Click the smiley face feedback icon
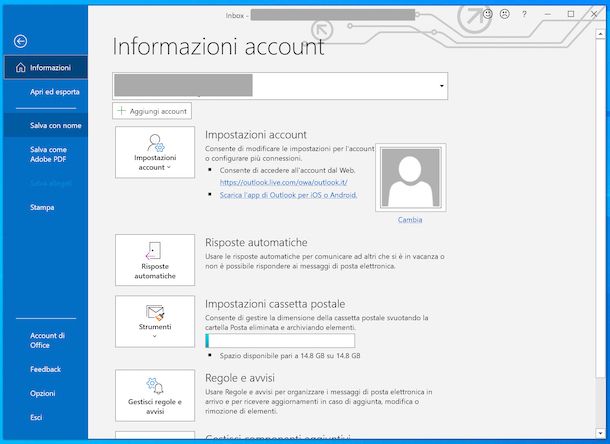 [x=488, y=14]
